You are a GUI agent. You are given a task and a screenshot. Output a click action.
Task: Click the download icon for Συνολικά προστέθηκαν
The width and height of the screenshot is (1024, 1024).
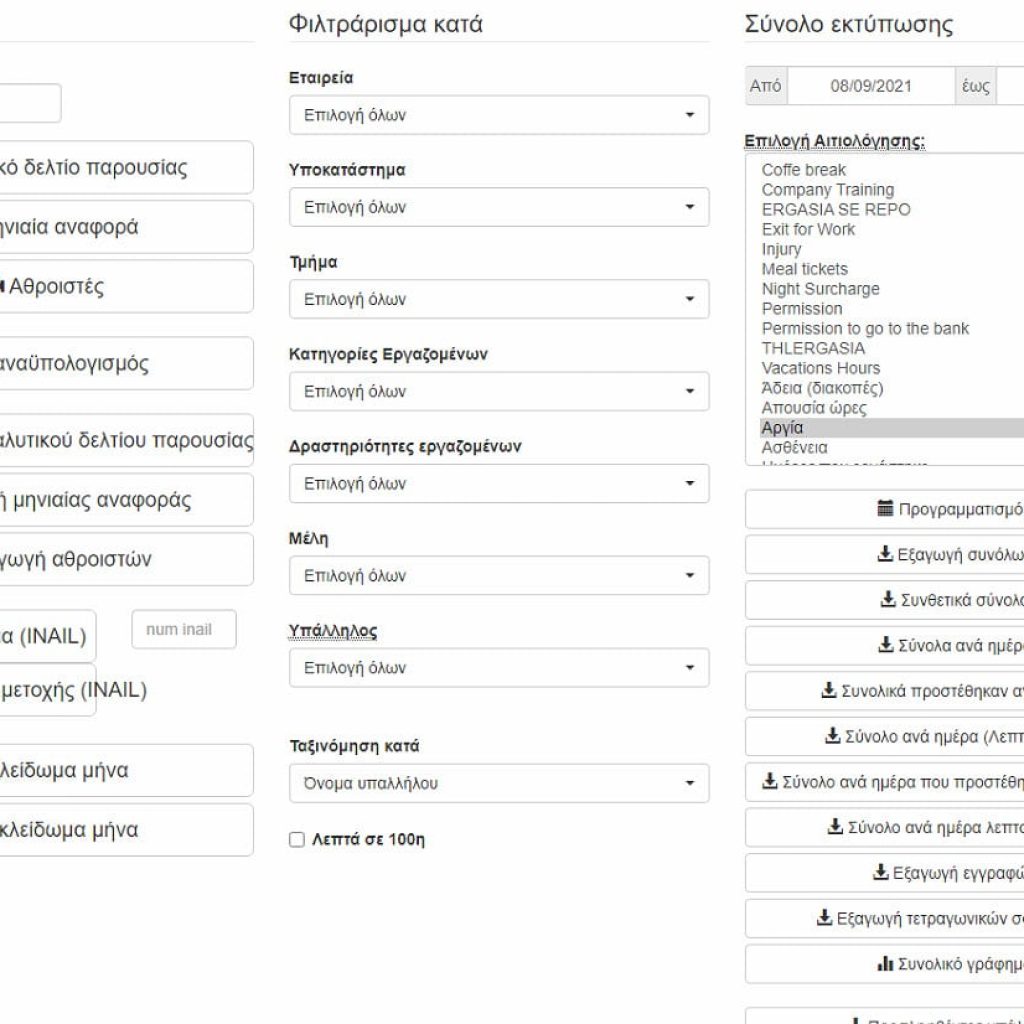click(829, 690)
